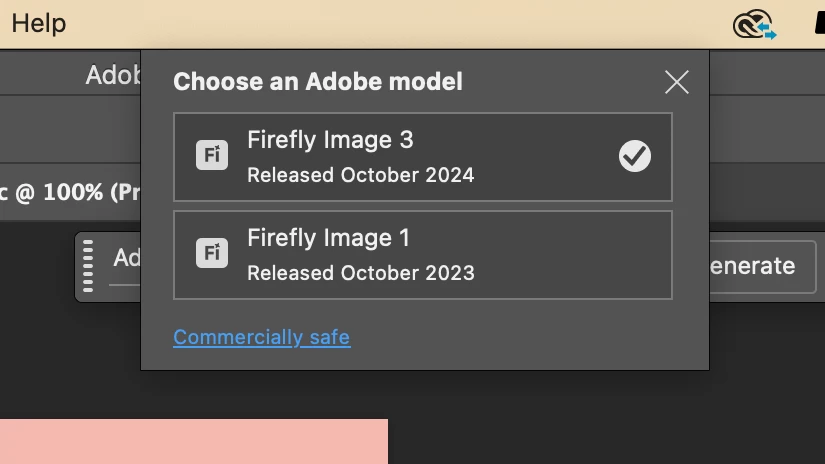
Task: Click the "Released October 2023" subtitle
Action: (360, 273)
